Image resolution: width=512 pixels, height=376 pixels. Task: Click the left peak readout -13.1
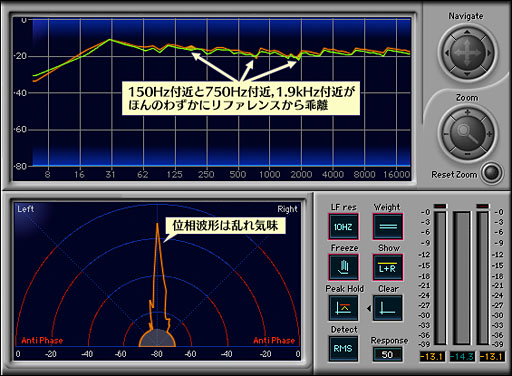click(x=432, y=357)
